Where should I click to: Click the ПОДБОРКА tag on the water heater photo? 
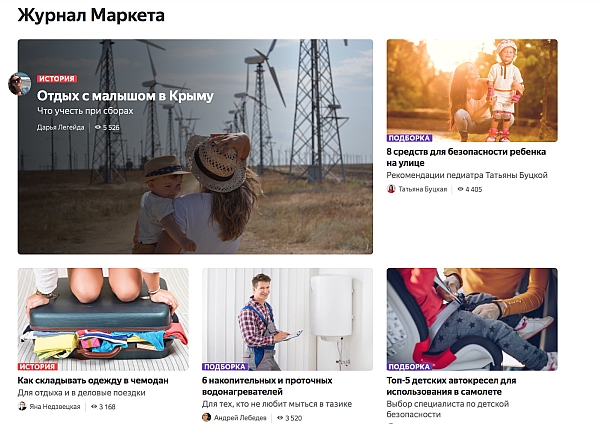coord(225,367)
